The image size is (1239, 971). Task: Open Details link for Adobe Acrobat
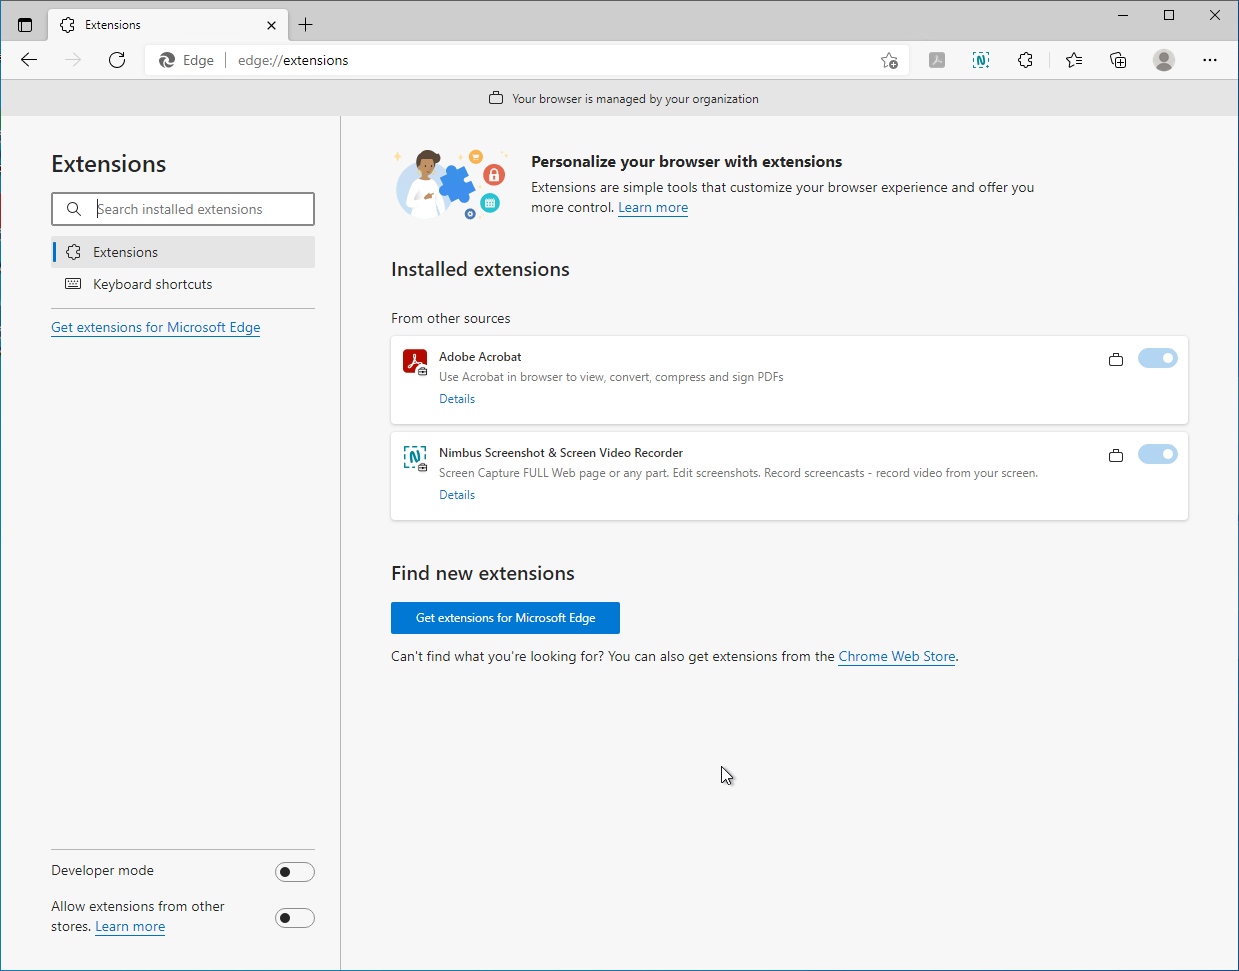tap(457, 399)
